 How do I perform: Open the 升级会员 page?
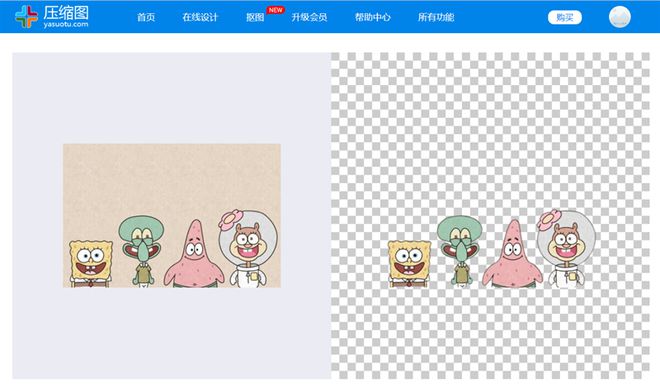coord(309,17)
